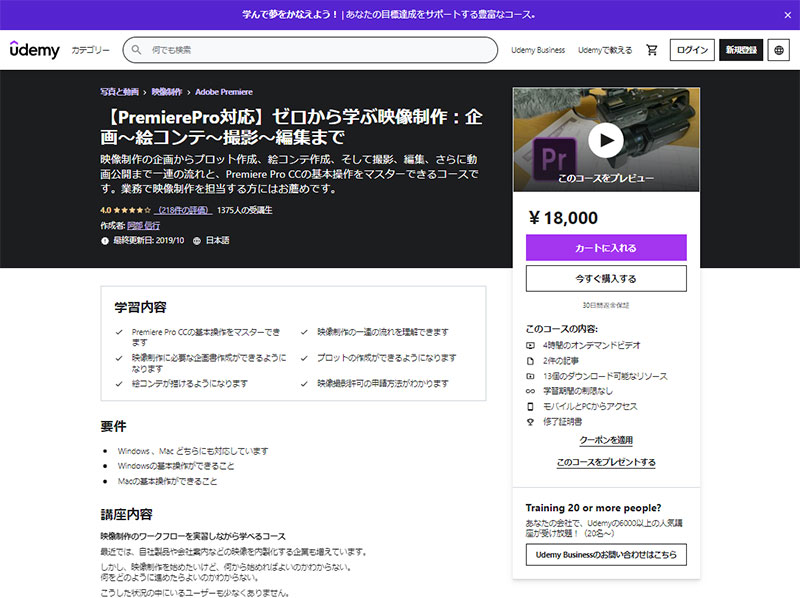The image size is (800, 598).
Task: Open Udemy Business link in header
Action: click(x=538, y=50)
